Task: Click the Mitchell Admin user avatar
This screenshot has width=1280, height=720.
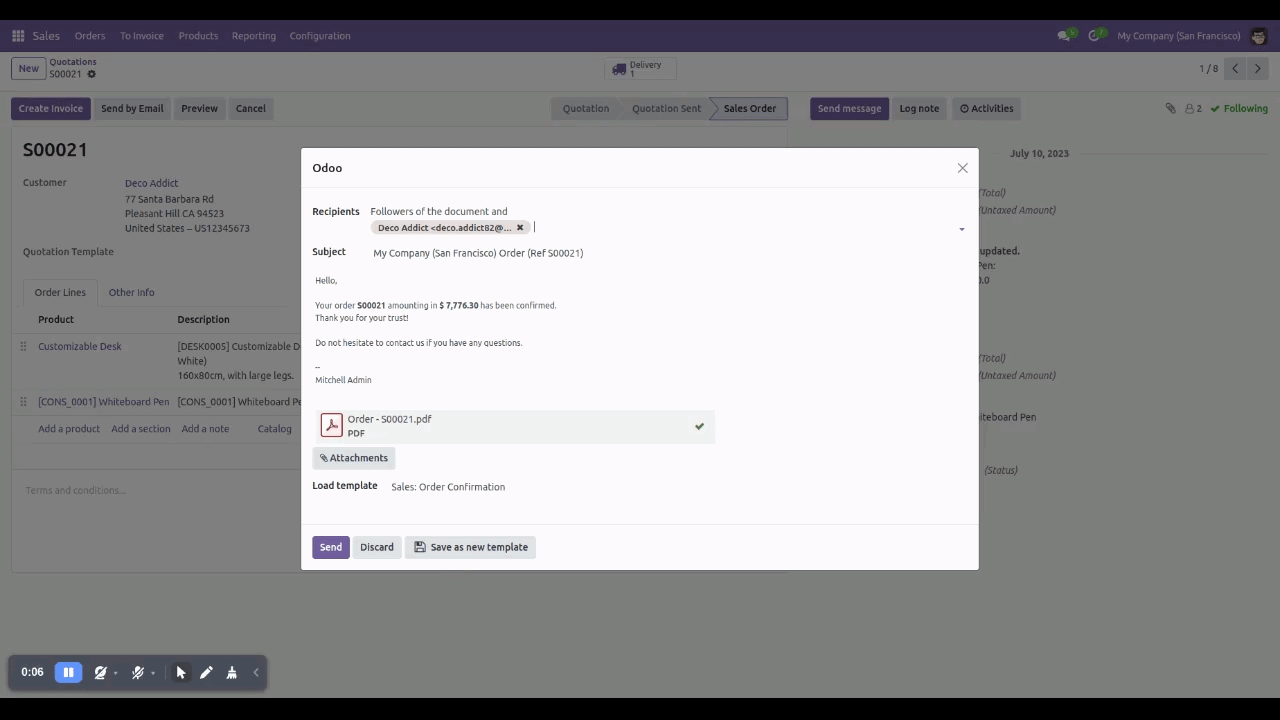Action: [1258, 36]
